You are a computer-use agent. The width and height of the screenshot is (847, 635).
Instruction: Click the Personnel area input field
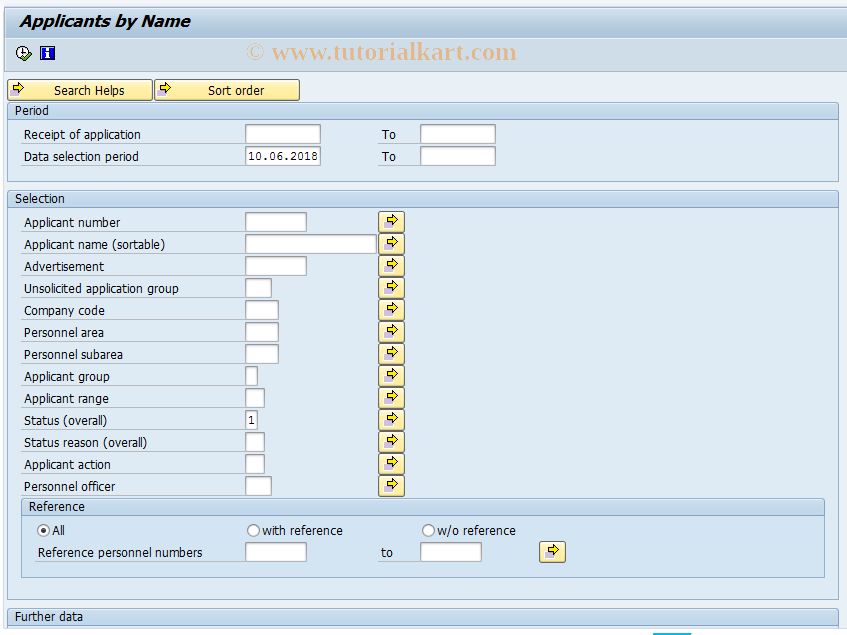[x=261, y=332]
